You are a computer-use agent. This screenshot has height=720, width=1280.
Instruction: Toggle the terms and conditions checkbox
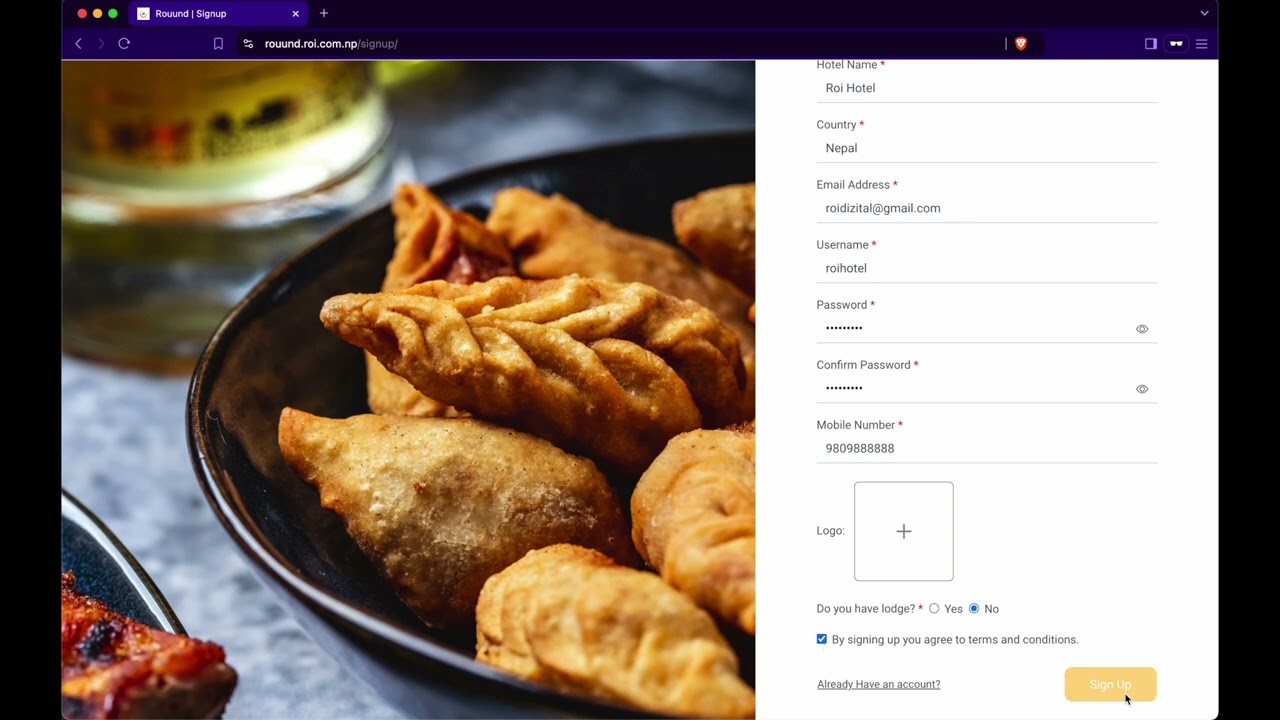tap(822, 639)
